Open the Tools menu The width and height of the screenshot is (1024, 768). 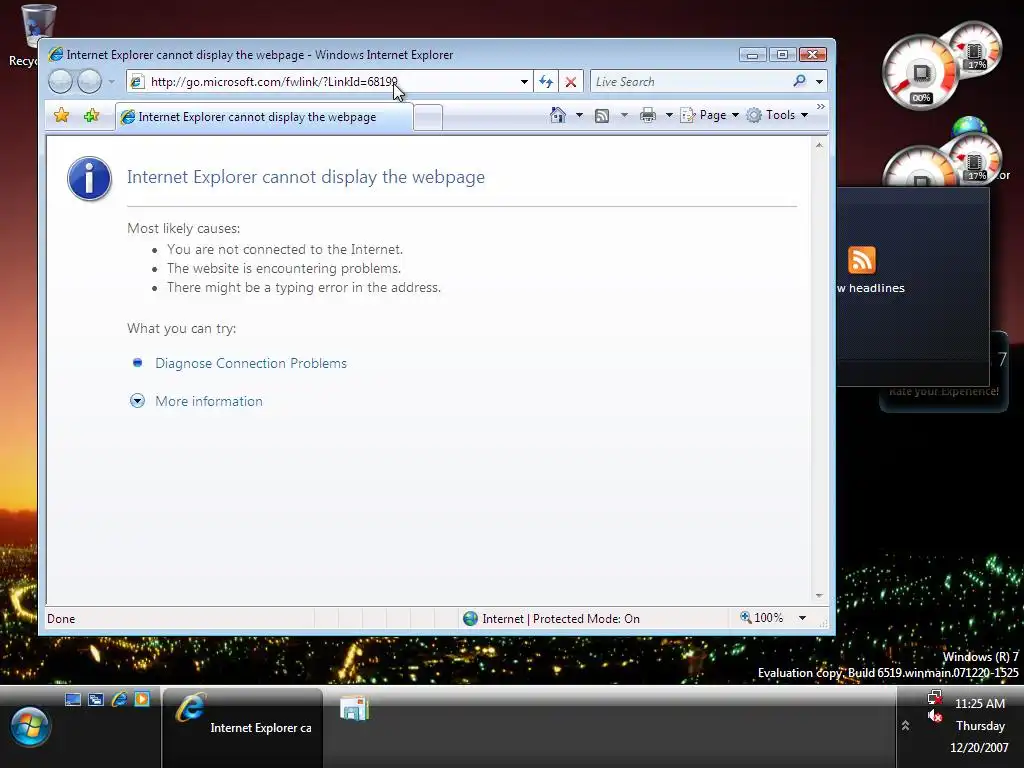778,115
